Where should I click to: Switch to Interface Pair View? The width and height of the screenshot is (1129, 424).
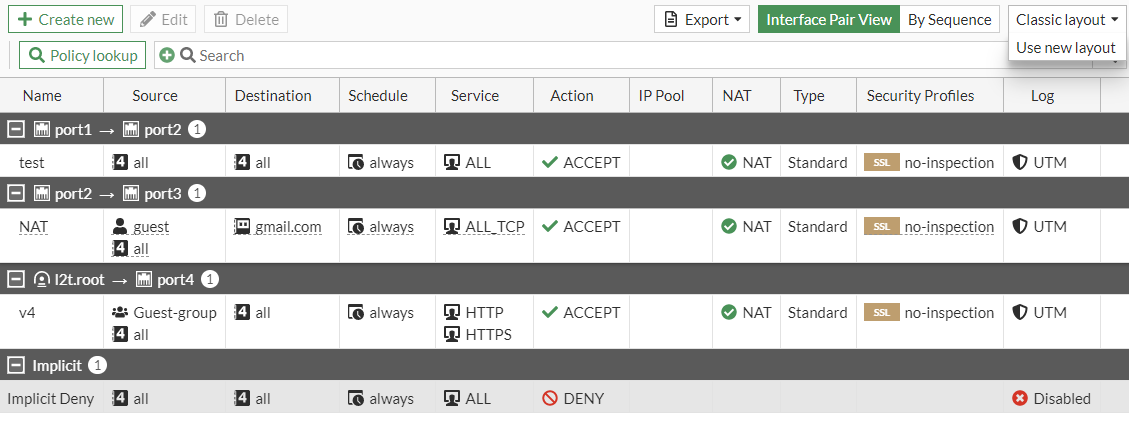point(827,19)
